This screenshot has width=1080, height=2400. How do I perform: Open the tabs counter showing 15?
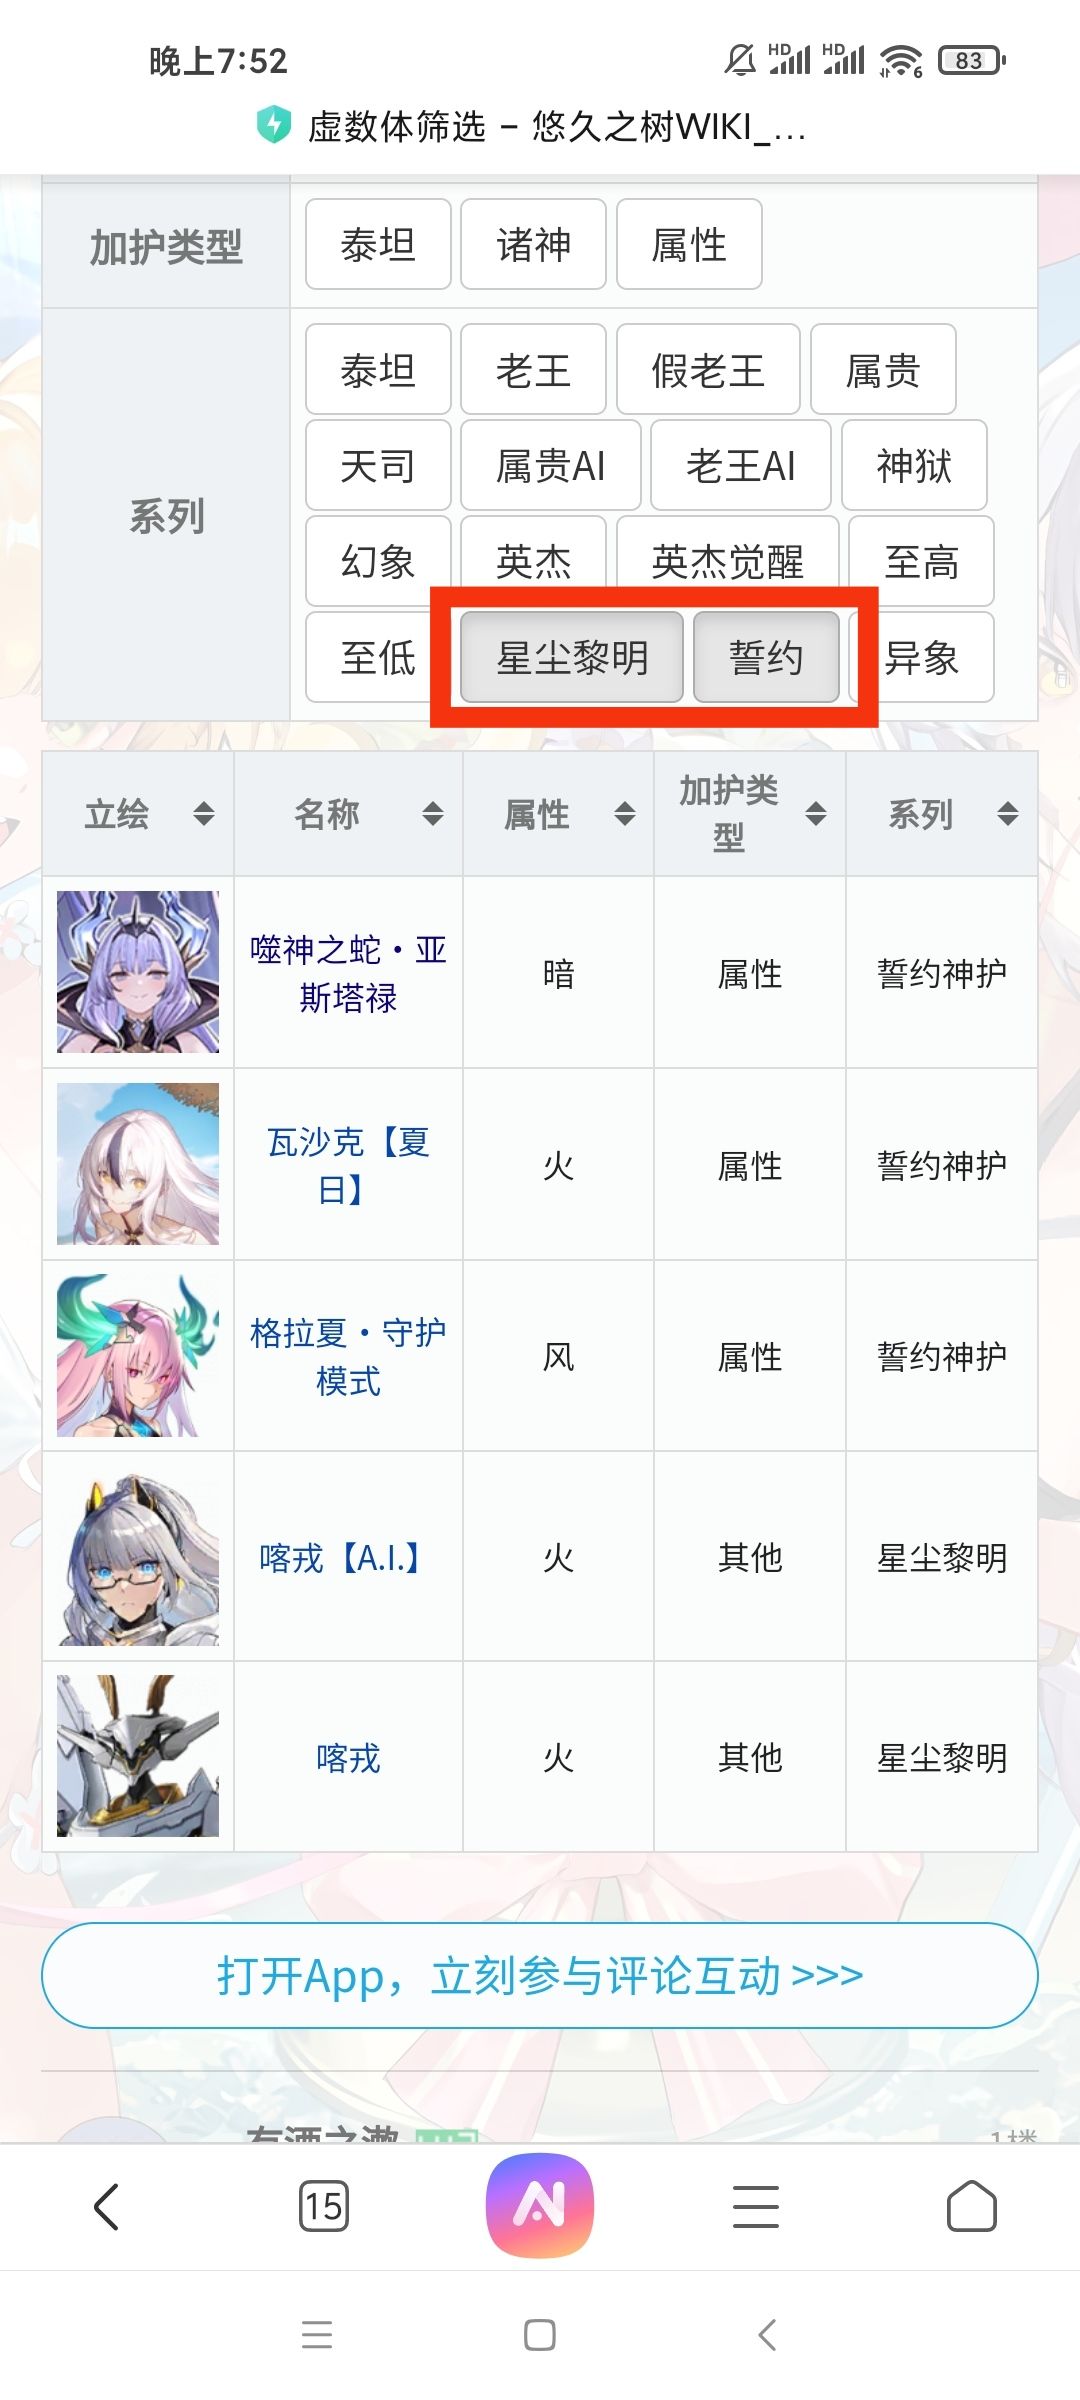pyautogui.click(x=324, y=2206)
